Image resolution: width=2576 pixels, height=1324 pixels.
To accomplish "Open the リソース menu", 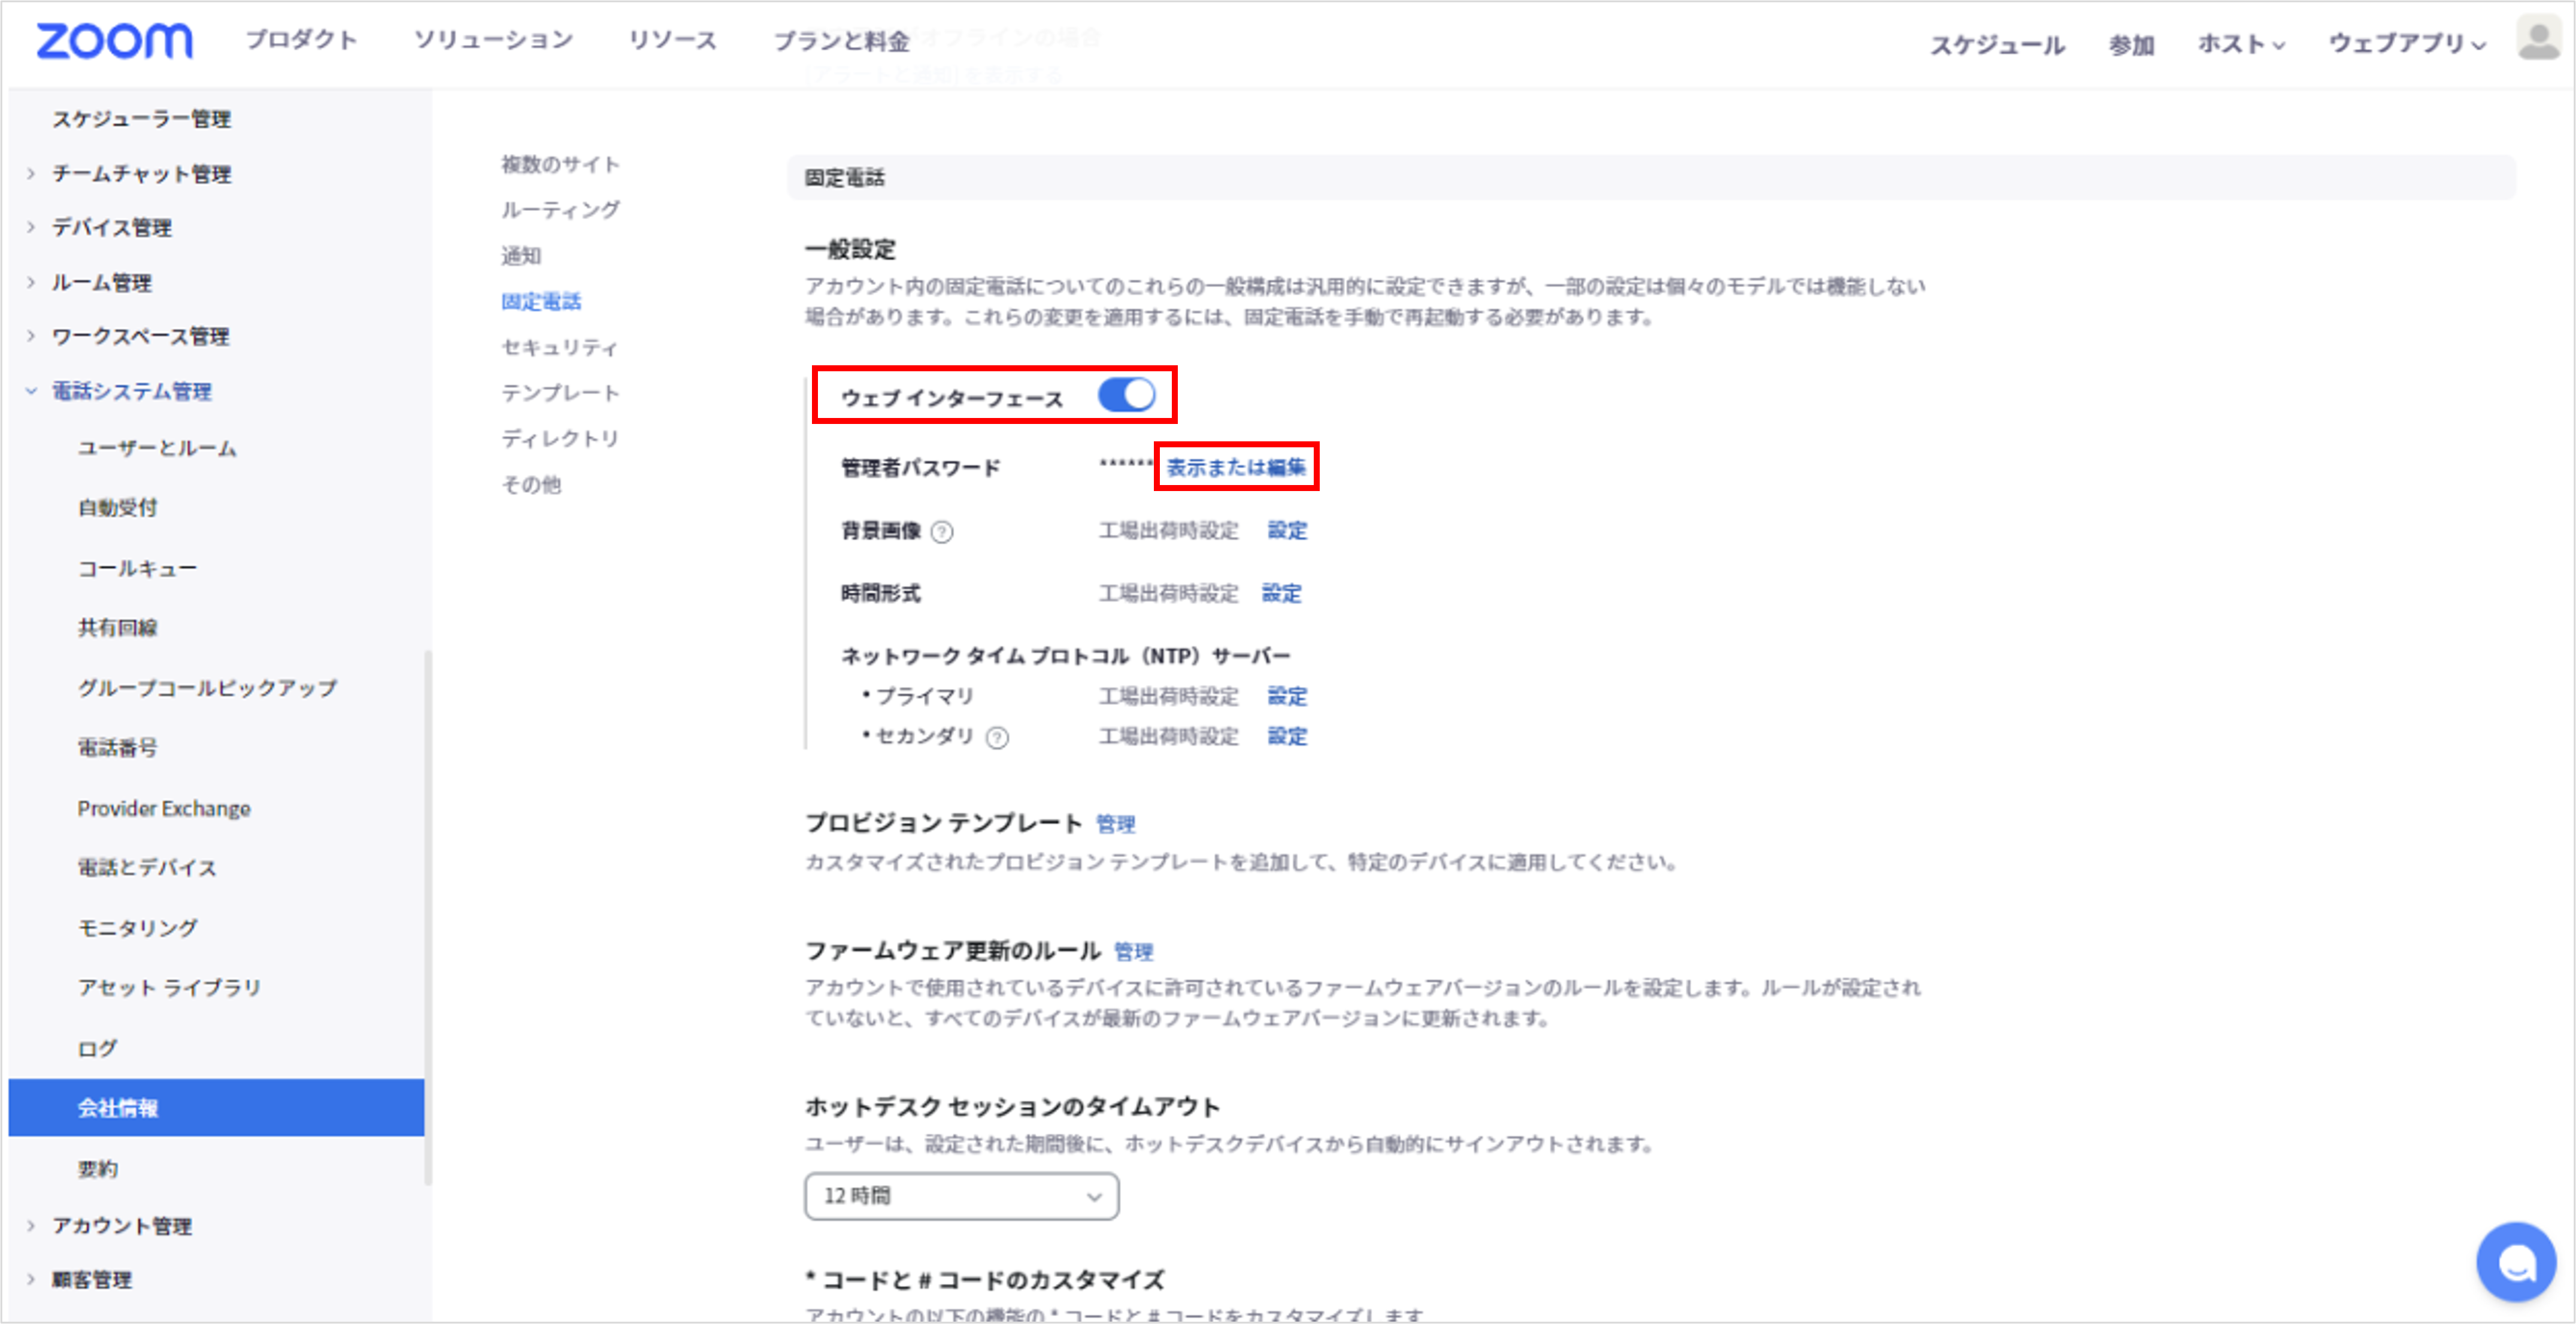I will [673, 40].
